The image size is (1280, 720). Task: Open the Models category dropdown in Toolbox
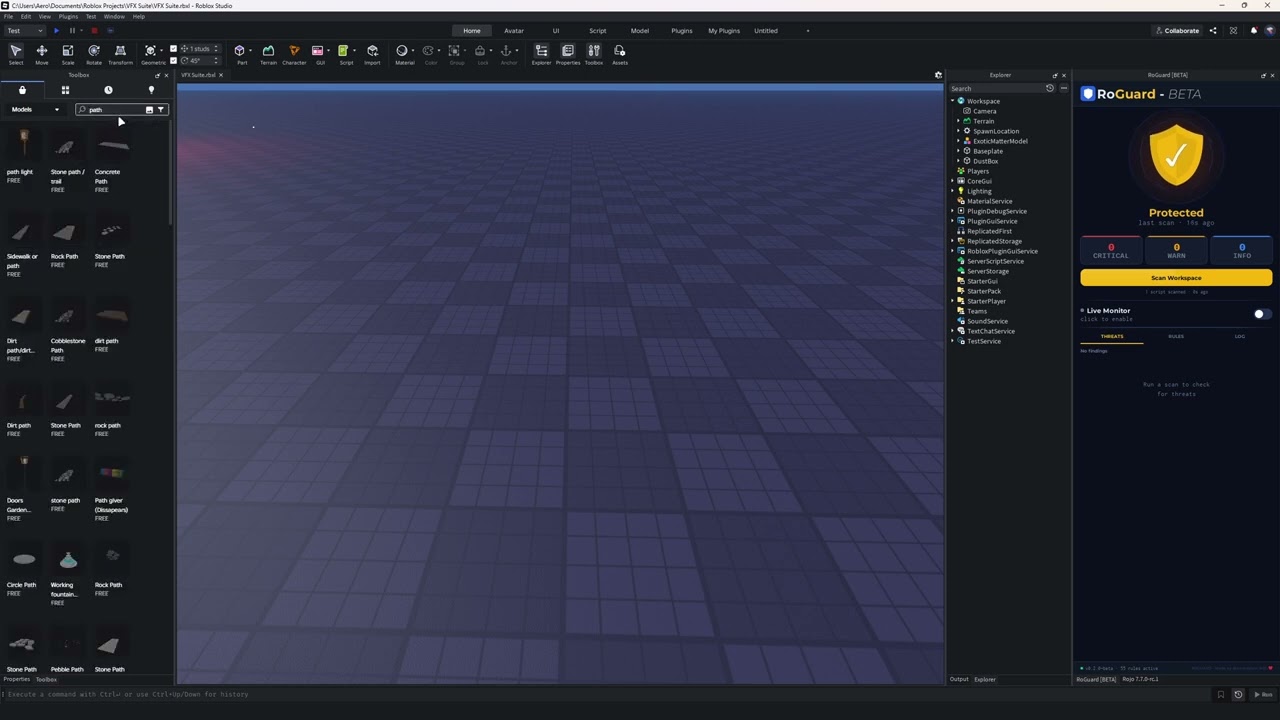35,110
